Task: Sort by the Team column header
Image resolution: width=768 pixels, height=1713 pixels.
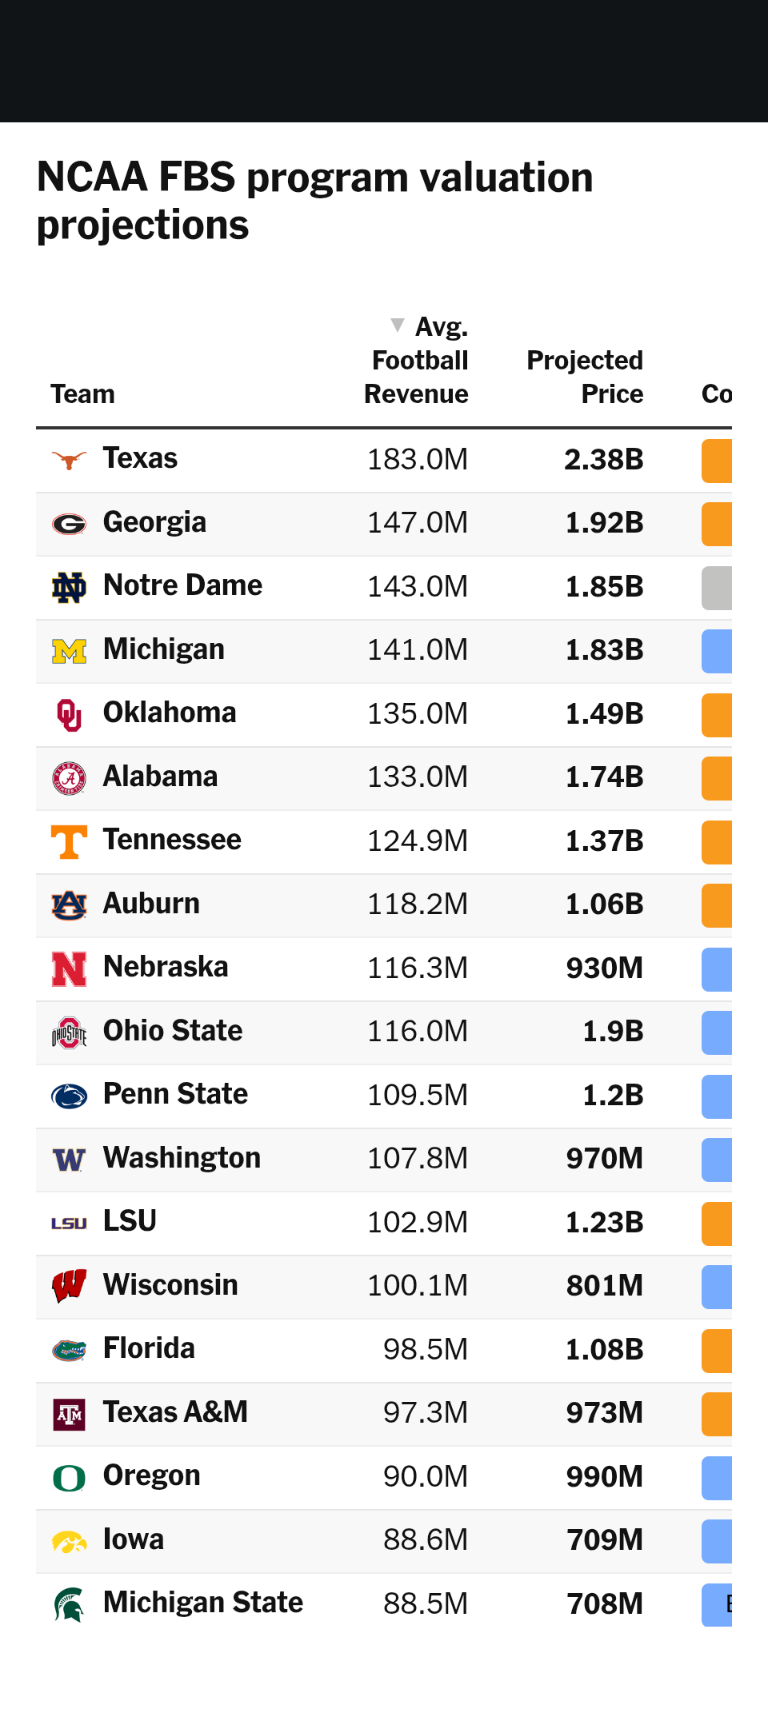Action: (x=83, y=394)
